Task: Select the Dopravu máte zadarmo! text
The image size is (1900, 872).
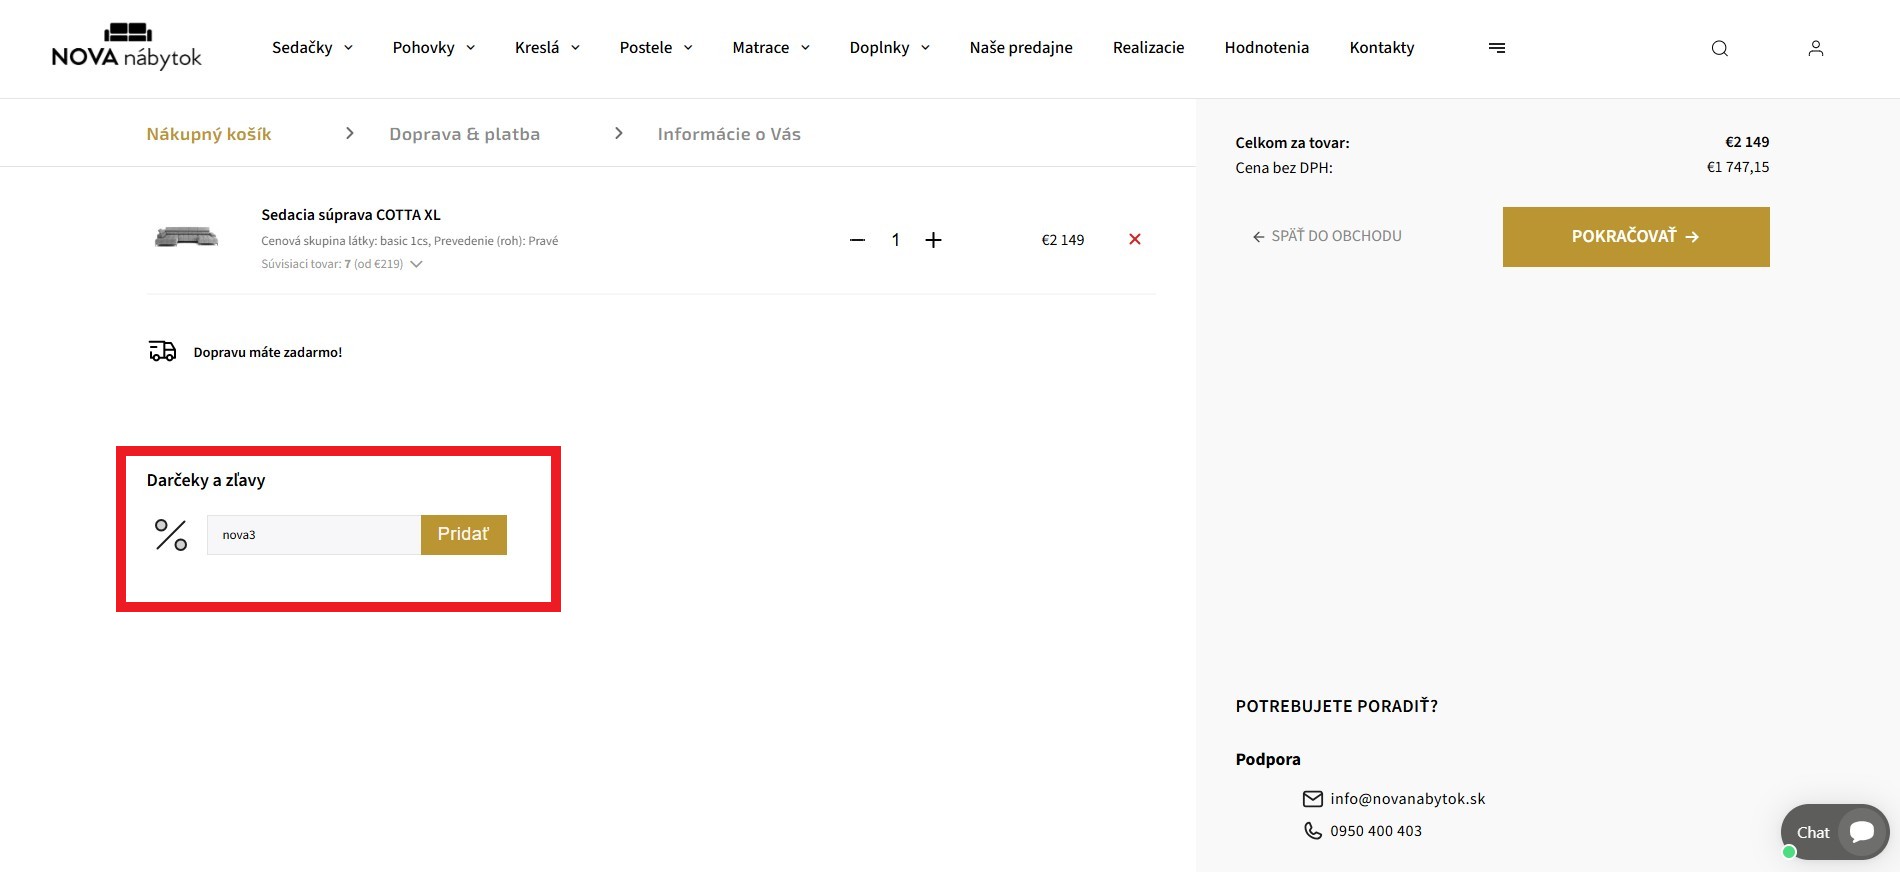Action: tap(268, 352)
